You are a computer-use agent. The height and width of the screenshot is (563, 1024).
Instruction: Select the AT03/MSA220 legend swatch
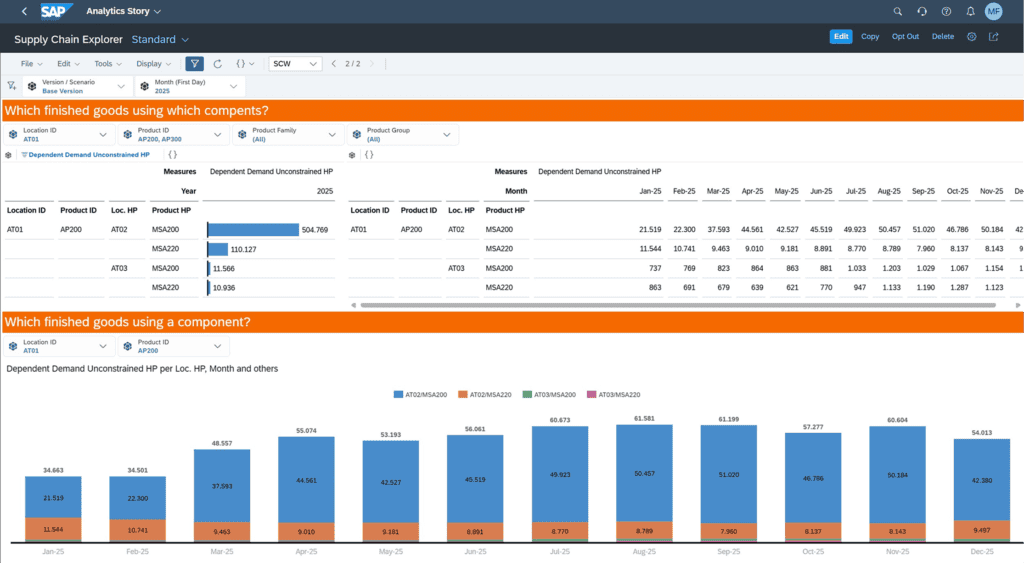pyautogui.click(x=591, y=394)
